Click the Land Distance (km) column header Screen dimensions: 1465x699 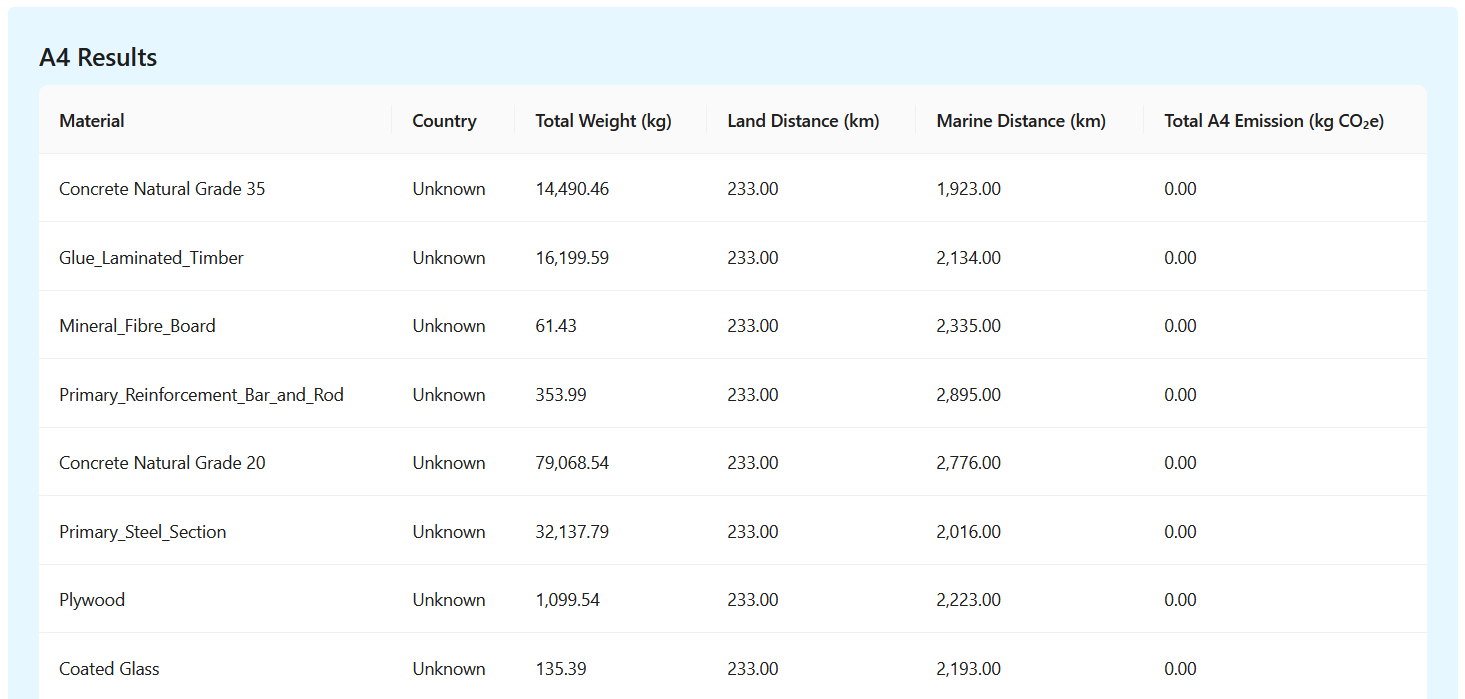pyautogui.click(x=803, y=121)
